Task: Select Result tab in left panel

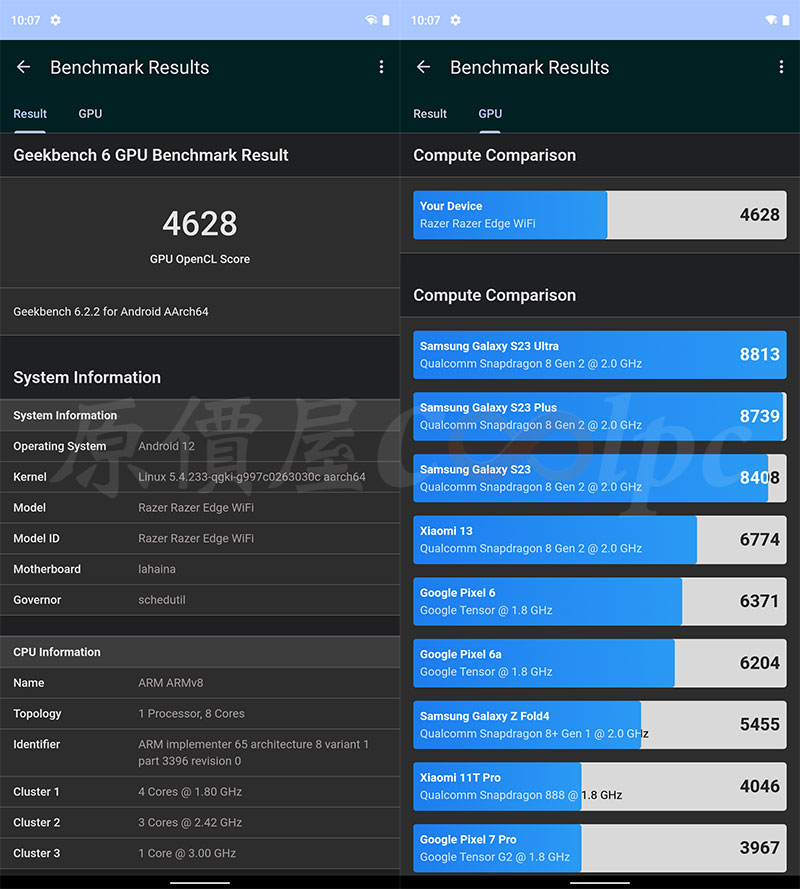Action: click(30, 114)
